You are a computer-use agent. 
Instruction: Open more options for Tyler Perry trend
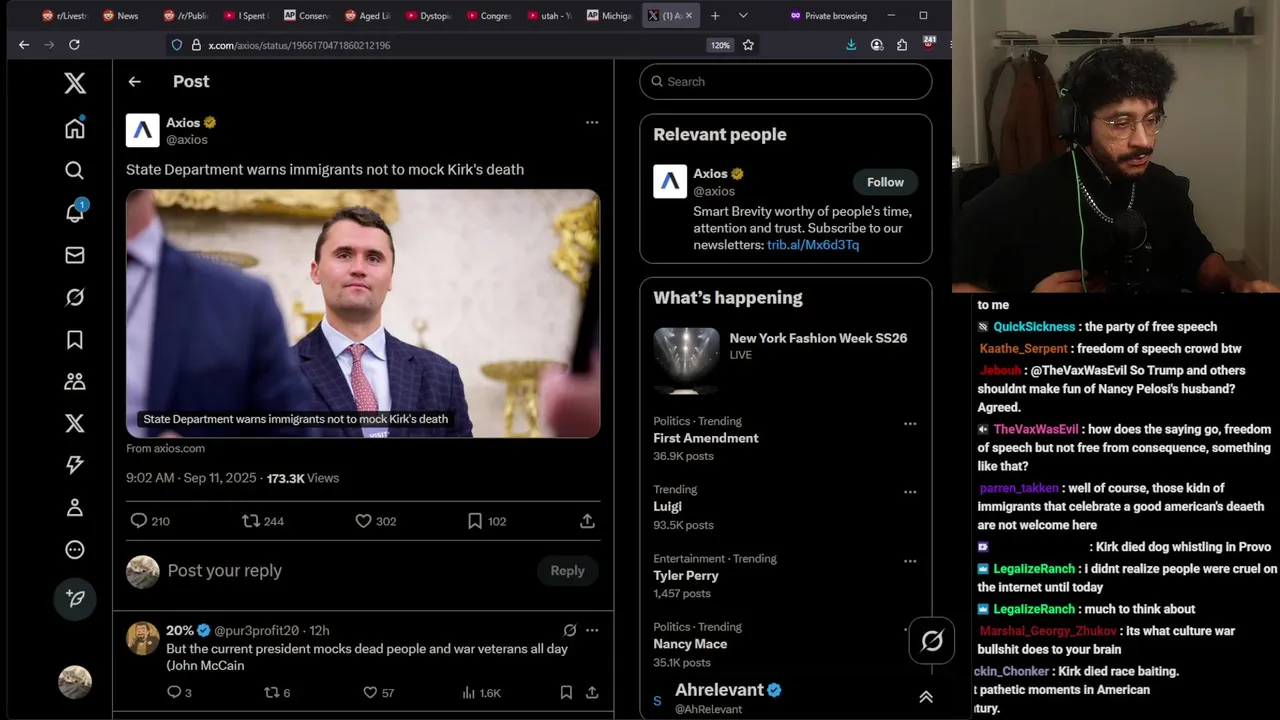tap(910, 561)
